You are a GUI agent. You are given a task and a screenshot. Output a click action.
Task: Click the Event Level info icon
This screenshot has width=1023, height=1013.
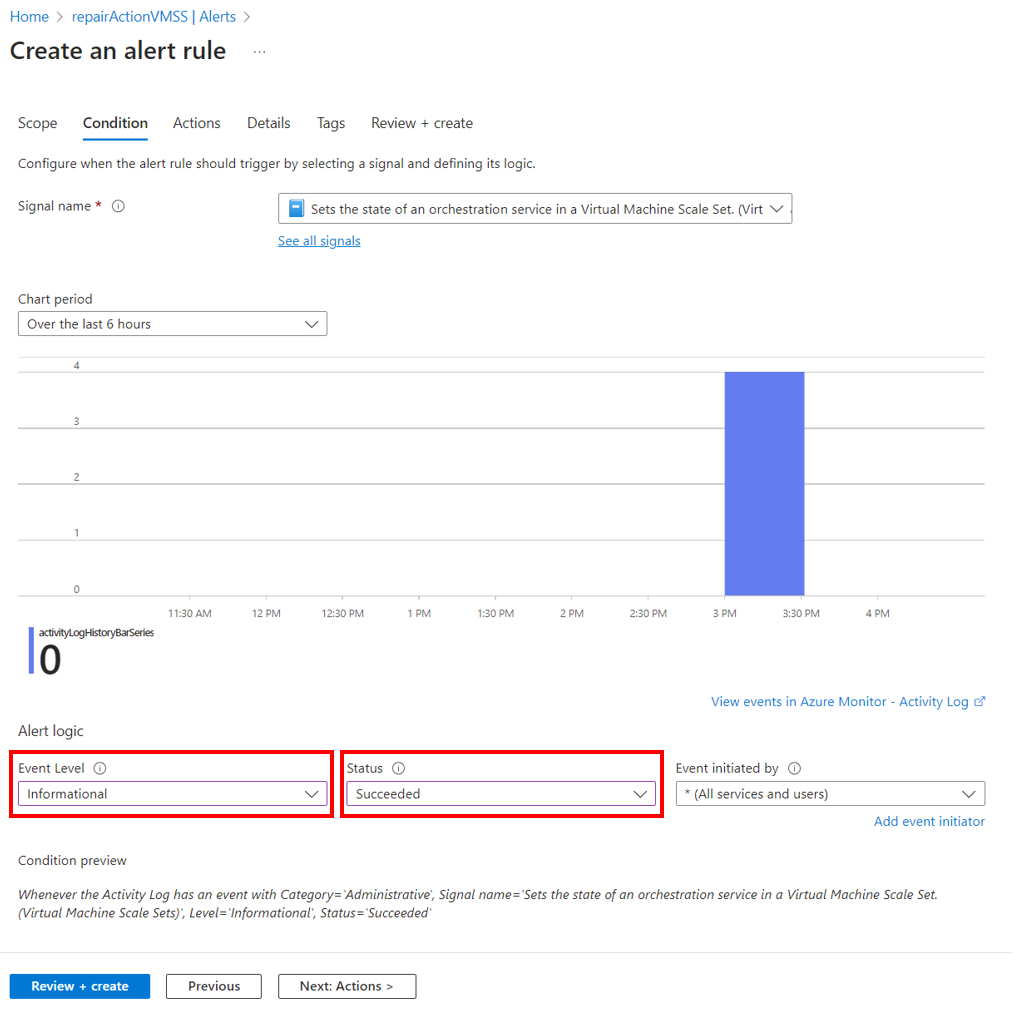coord(100,768)
